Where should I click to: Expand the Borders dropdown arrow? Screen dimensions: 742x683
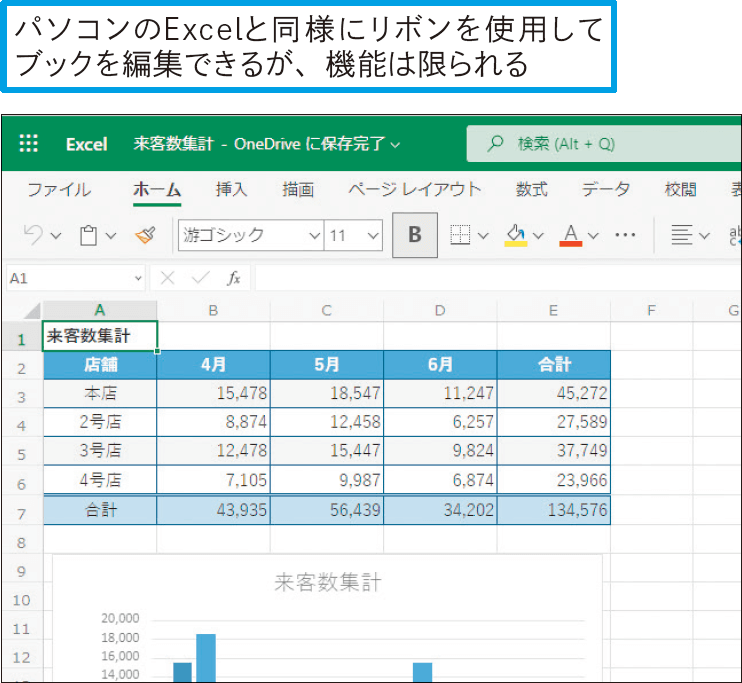(483, 235)
